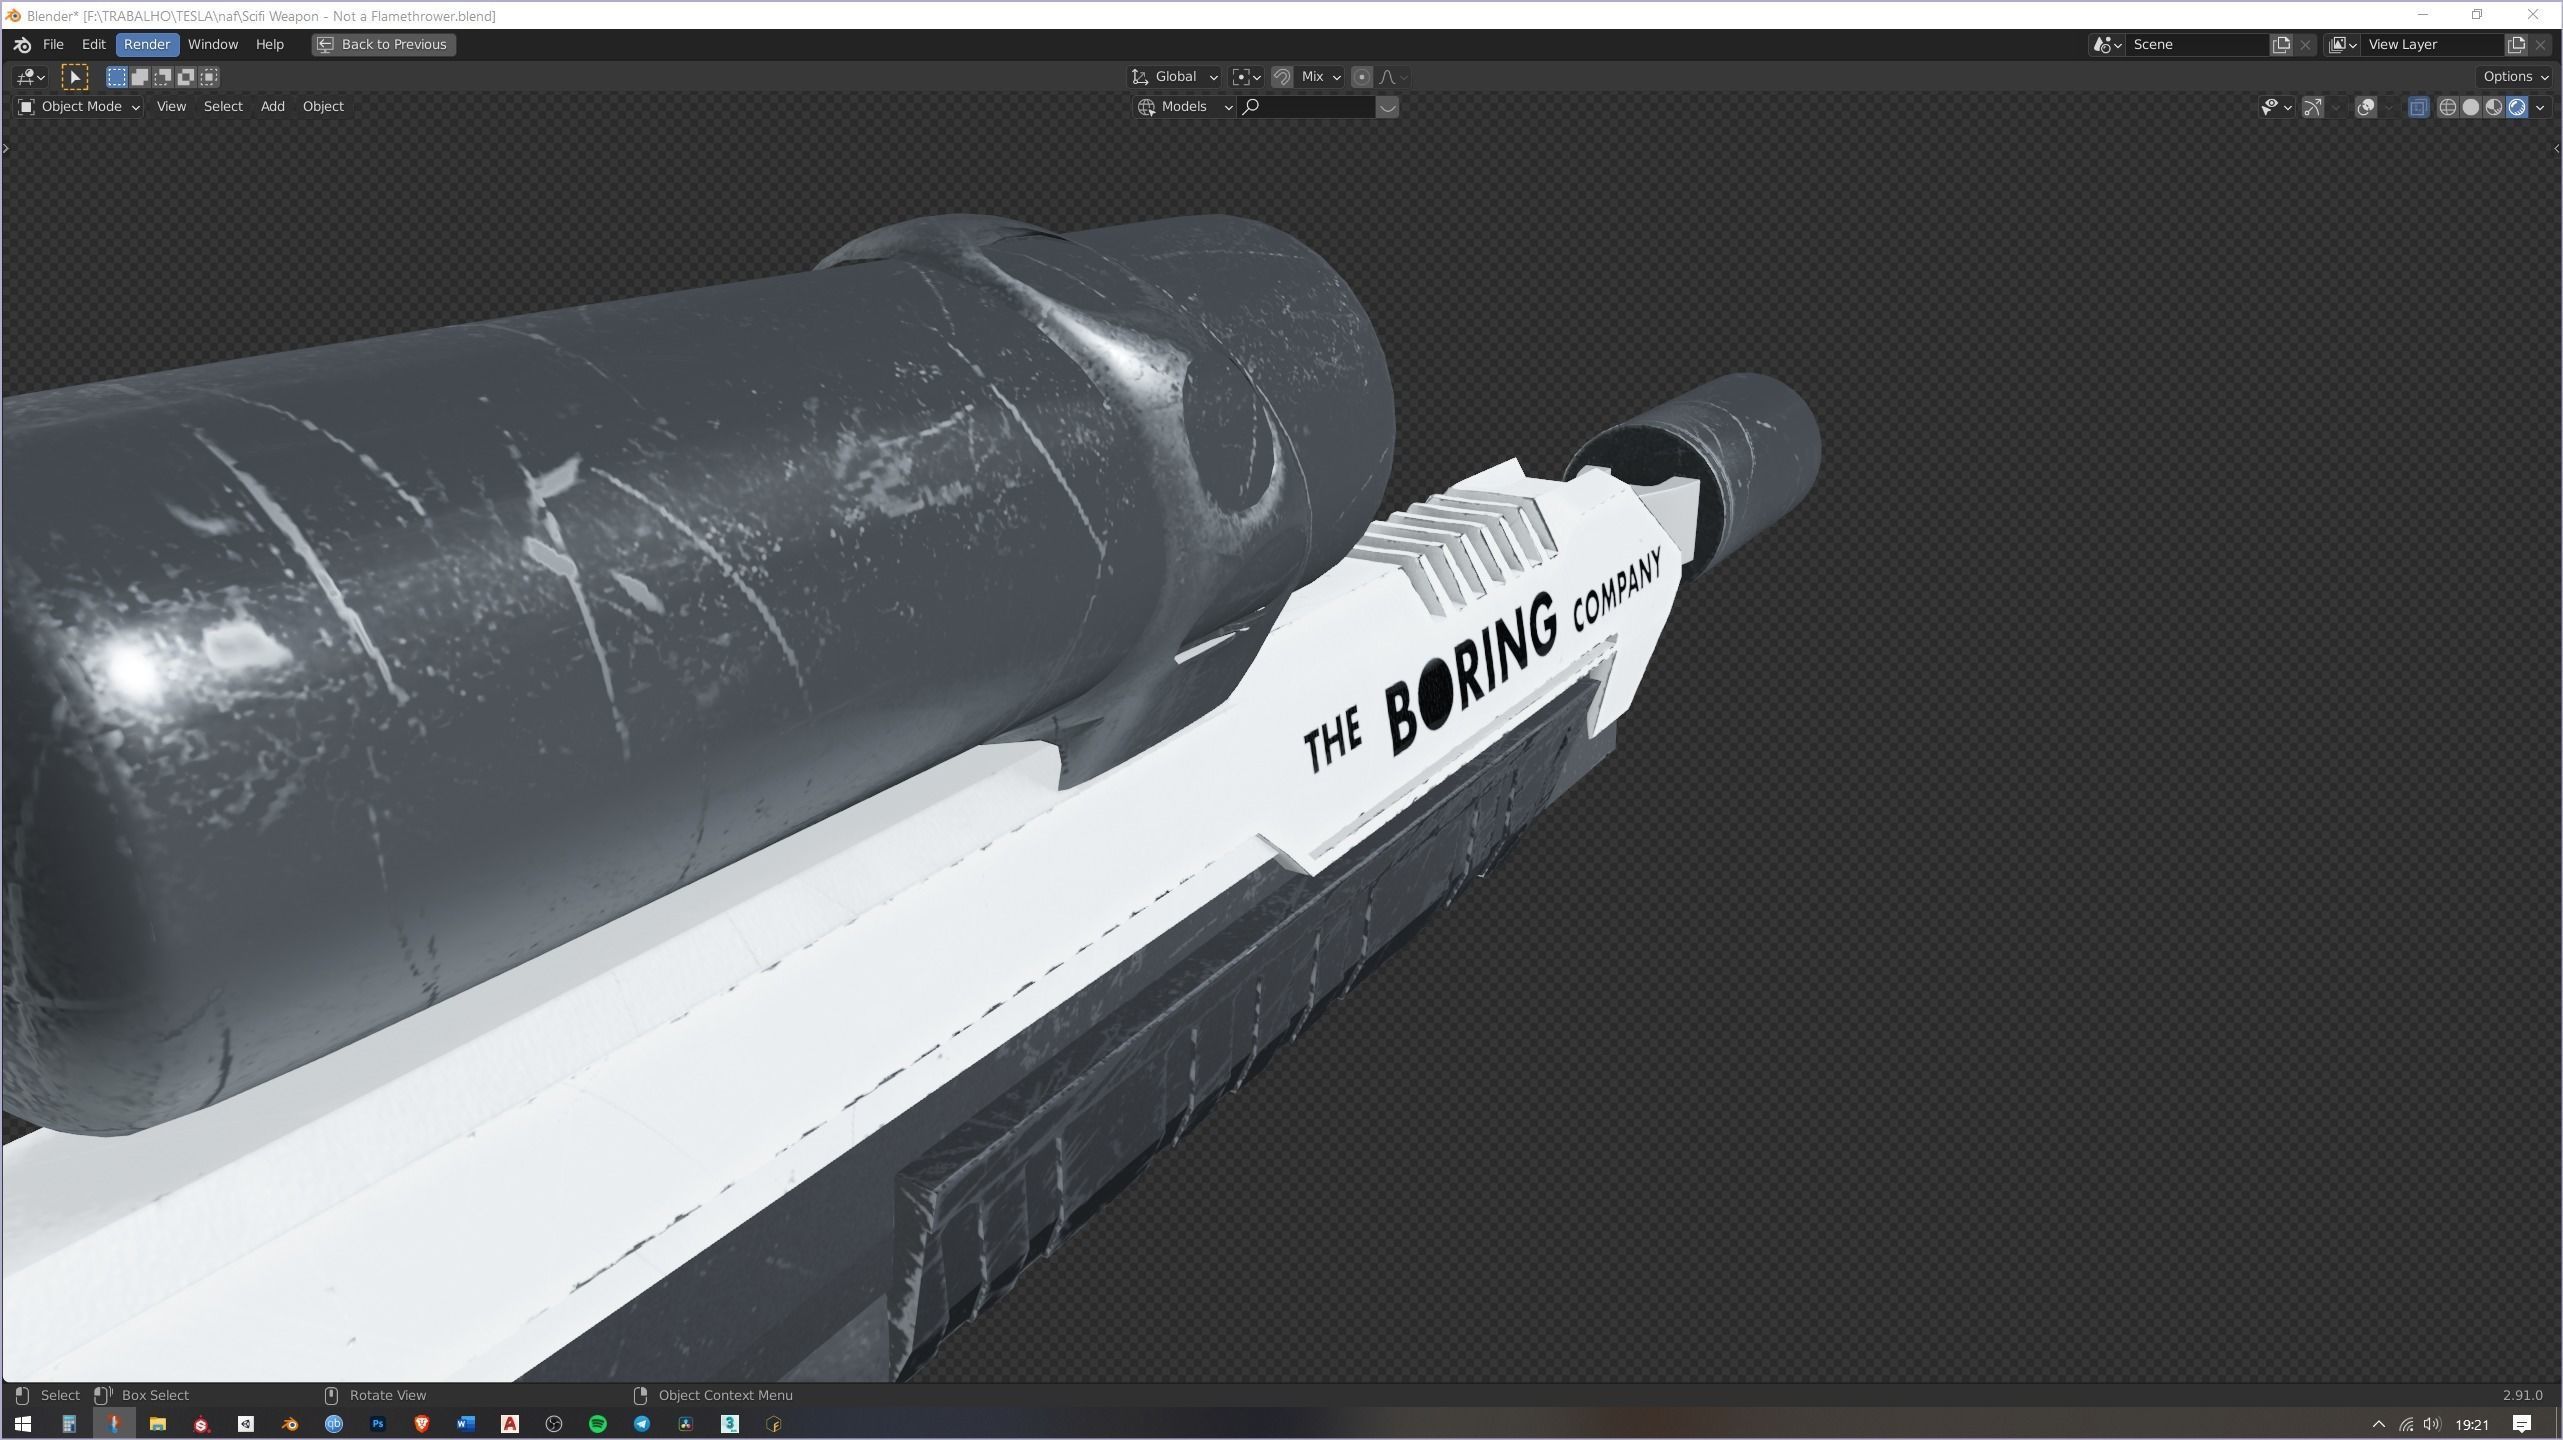Open the editor type selector dropdown

[30, 77]
